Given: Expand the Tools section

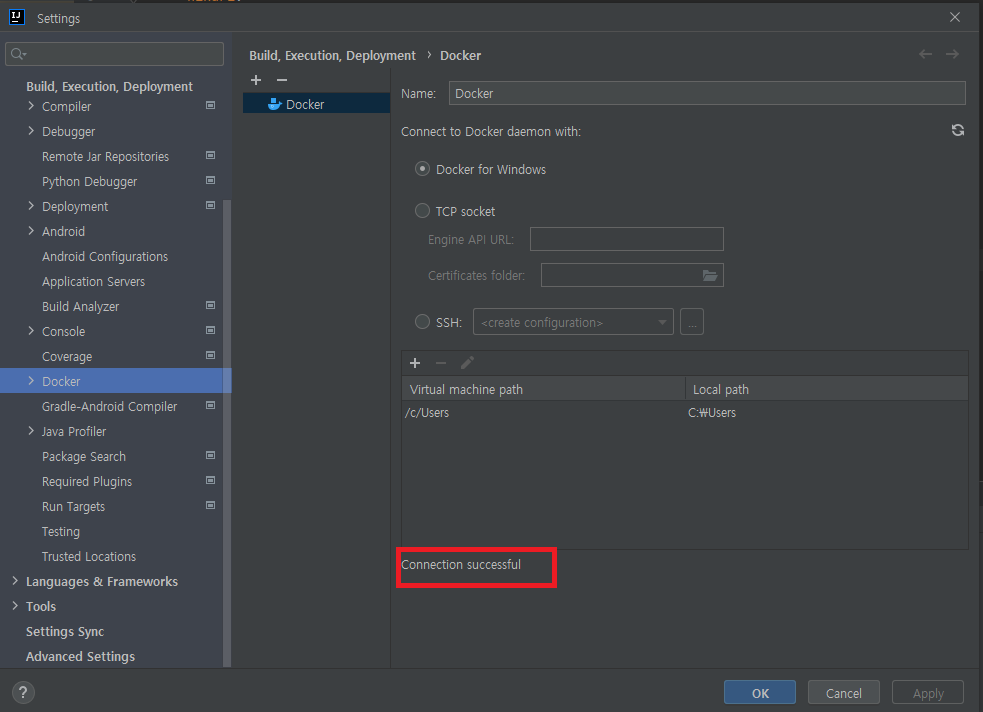Looking at the screenshot, I should click(15, 606).
